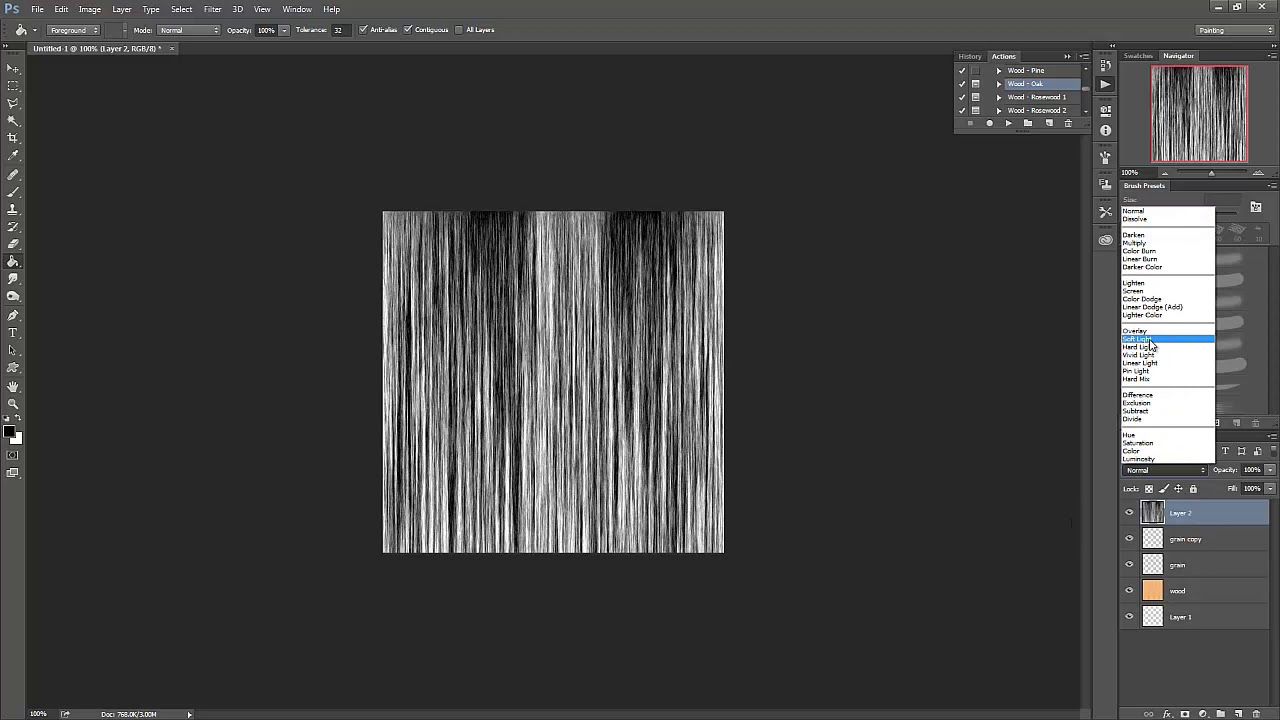This screenshot has height=720, width=1280.
Task: Expand the Wood - Rosewood 2 action
Action: point(998,110)
